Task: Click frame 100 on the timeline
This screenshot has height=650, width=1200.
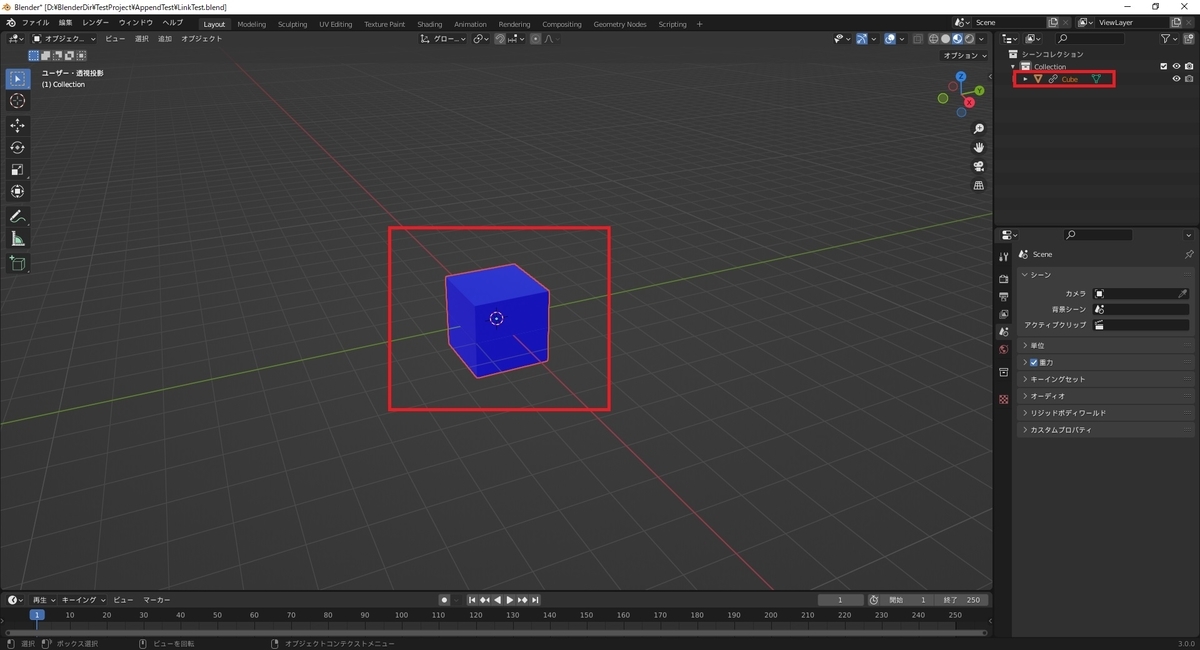Action: (401, 615)
